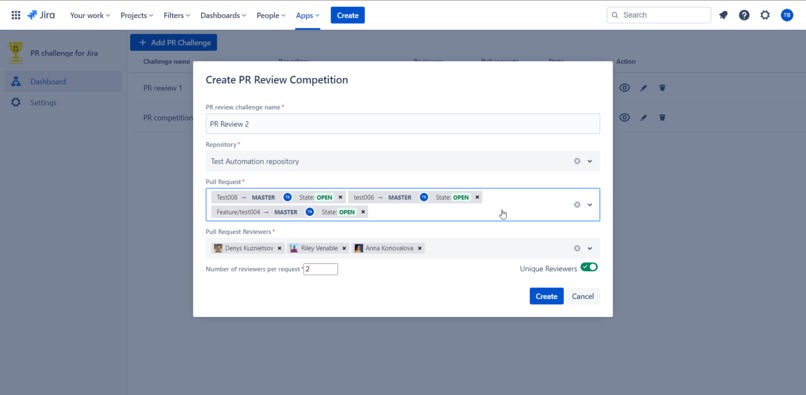Click Add PR Challenge button
Image resolution: width=806 pixels, height=395 pixels.
click(173, 43)
